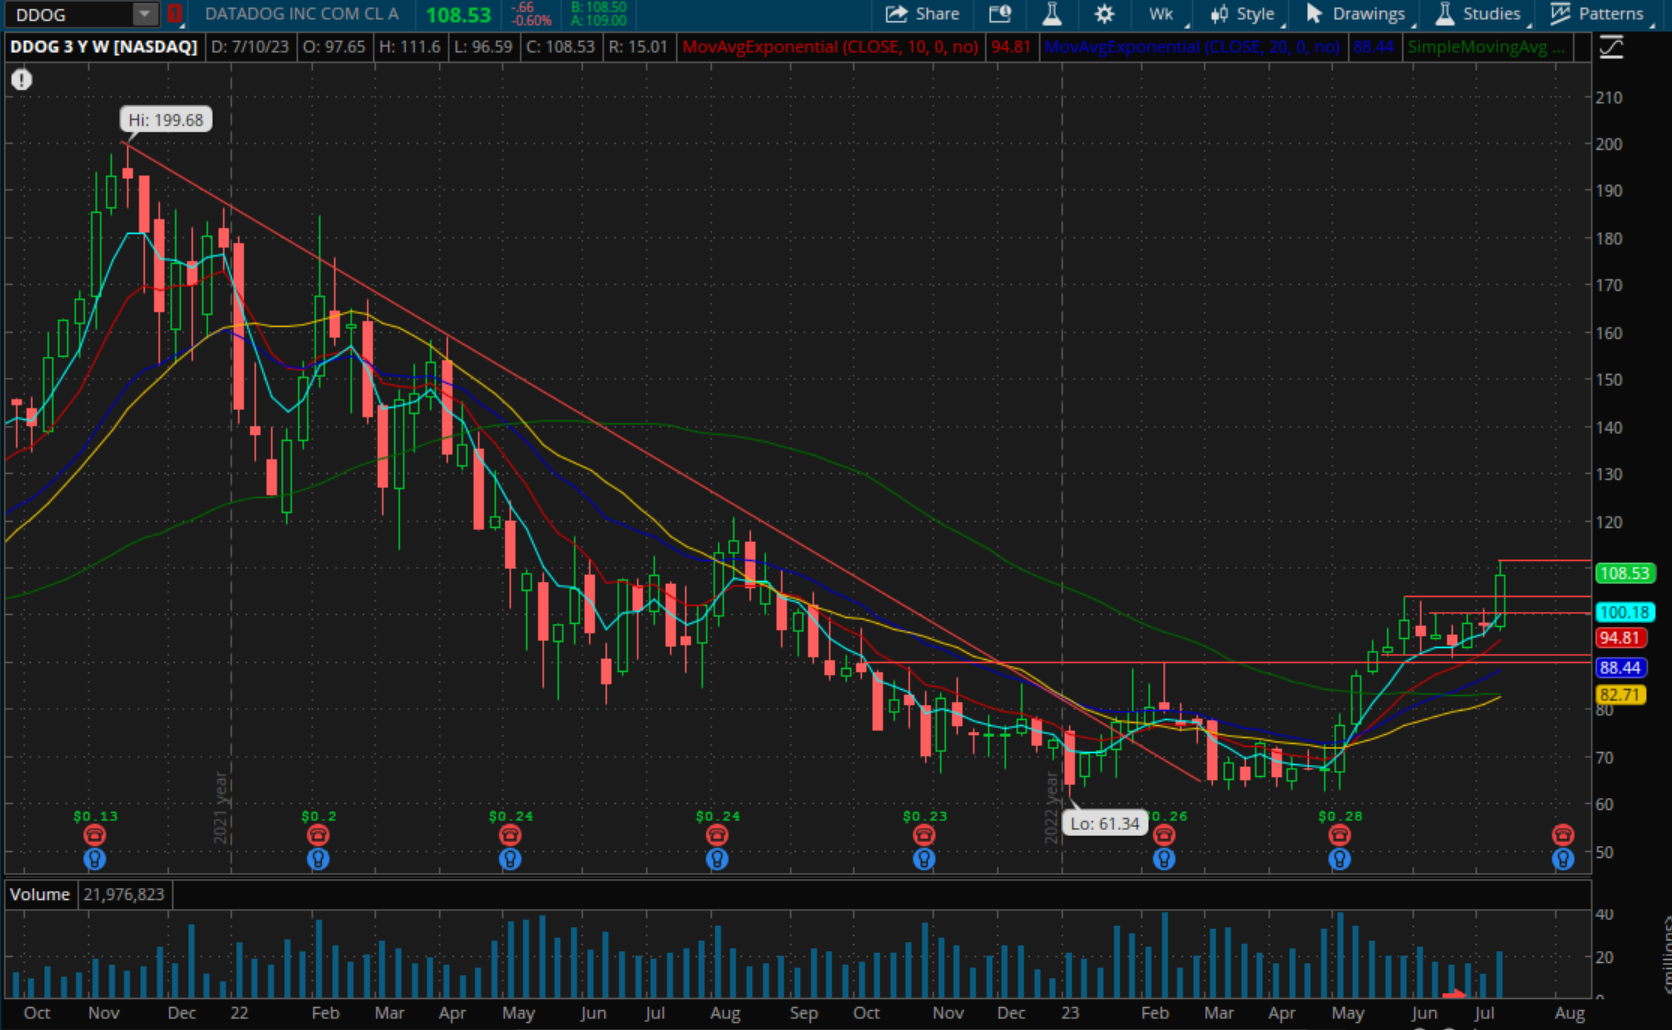
Task: Click the blue 88.44 price axis label
Action: [x=1620, y=668]
